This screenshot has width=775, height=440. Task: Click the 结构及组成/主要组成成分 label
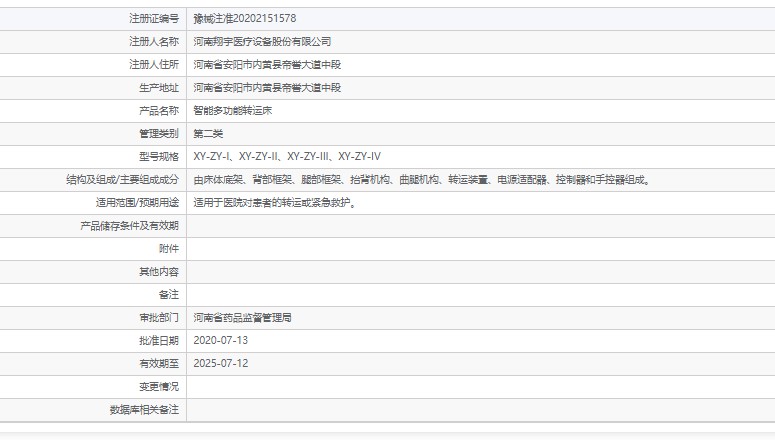click(122, 180)
